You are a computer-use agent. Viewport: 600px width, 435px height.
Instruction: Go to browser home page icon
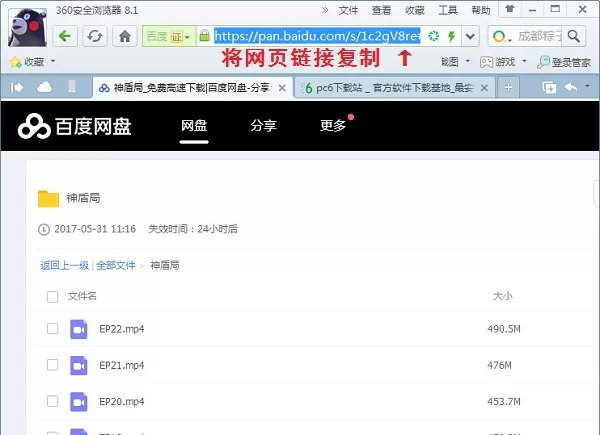[125, 36]
